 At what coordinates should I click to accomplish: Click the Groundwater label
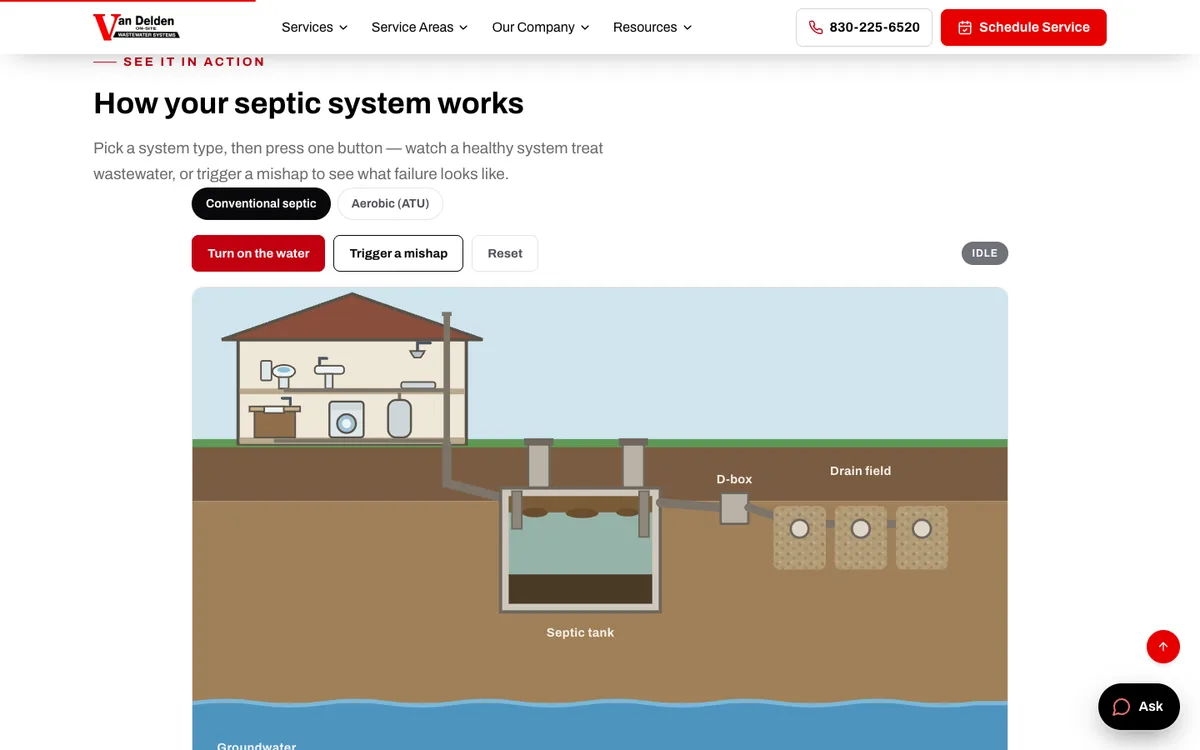[256, 745]
